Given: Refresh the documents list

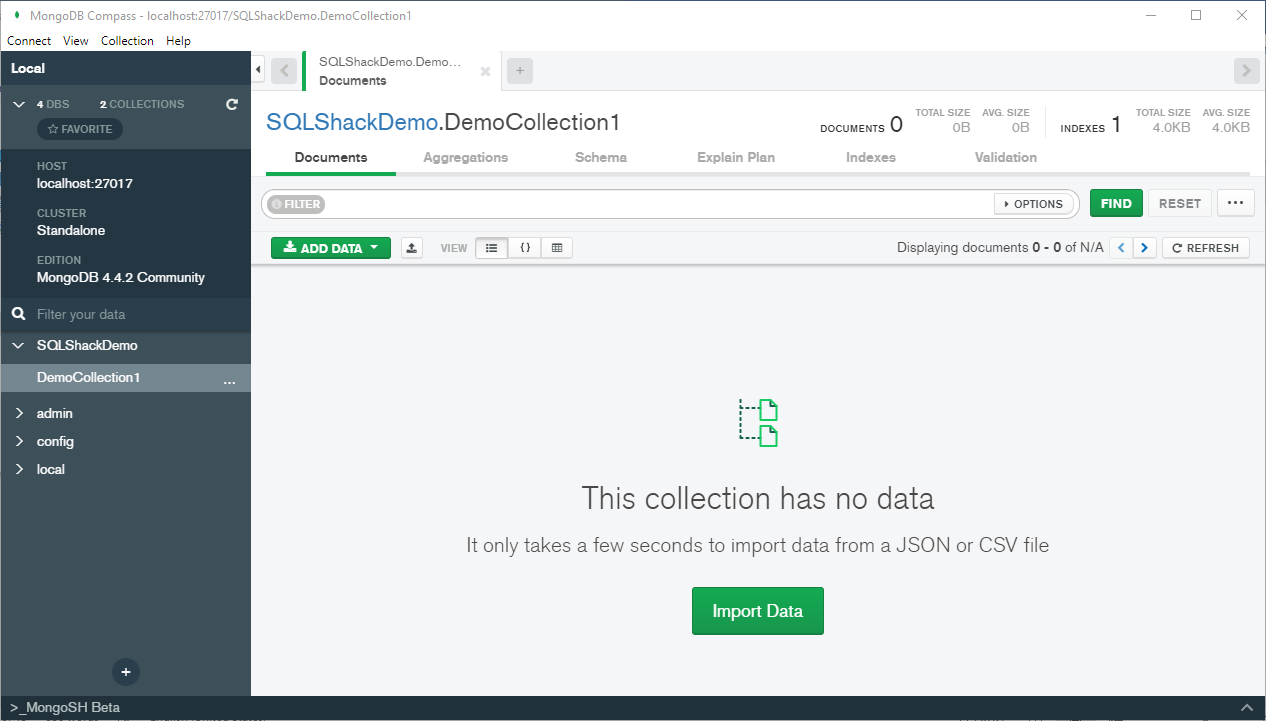Looking at the screenshot, I should click(x=1206, y=248).
